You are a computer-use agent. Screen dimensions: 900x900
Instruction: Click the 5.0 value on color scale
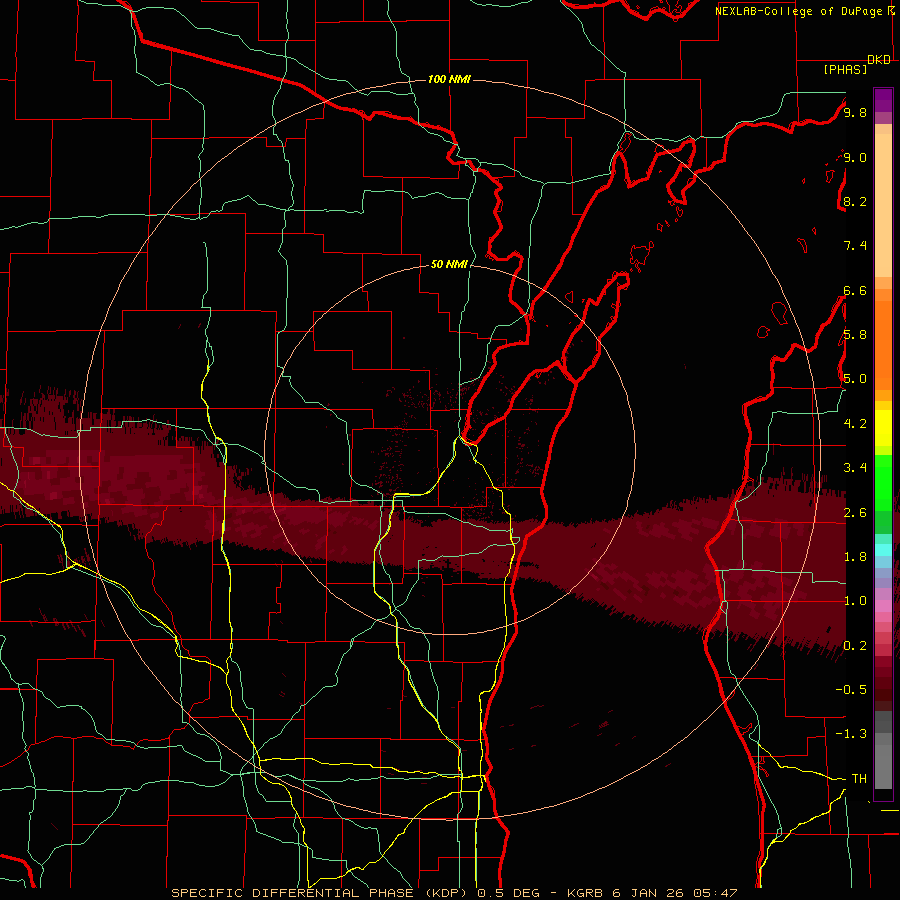click(855, 379)
